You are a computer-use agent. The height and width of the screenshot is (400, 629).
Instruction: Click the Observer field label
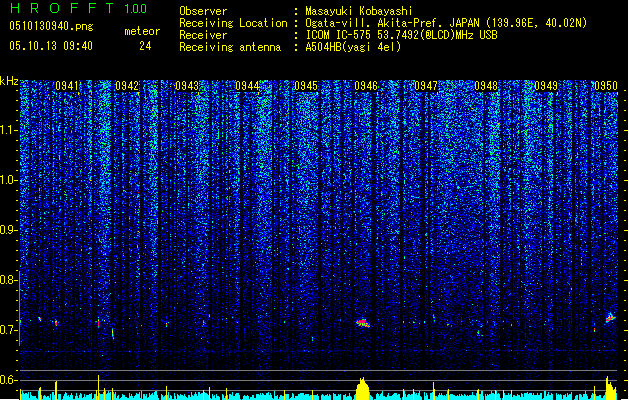coord(203,11)
